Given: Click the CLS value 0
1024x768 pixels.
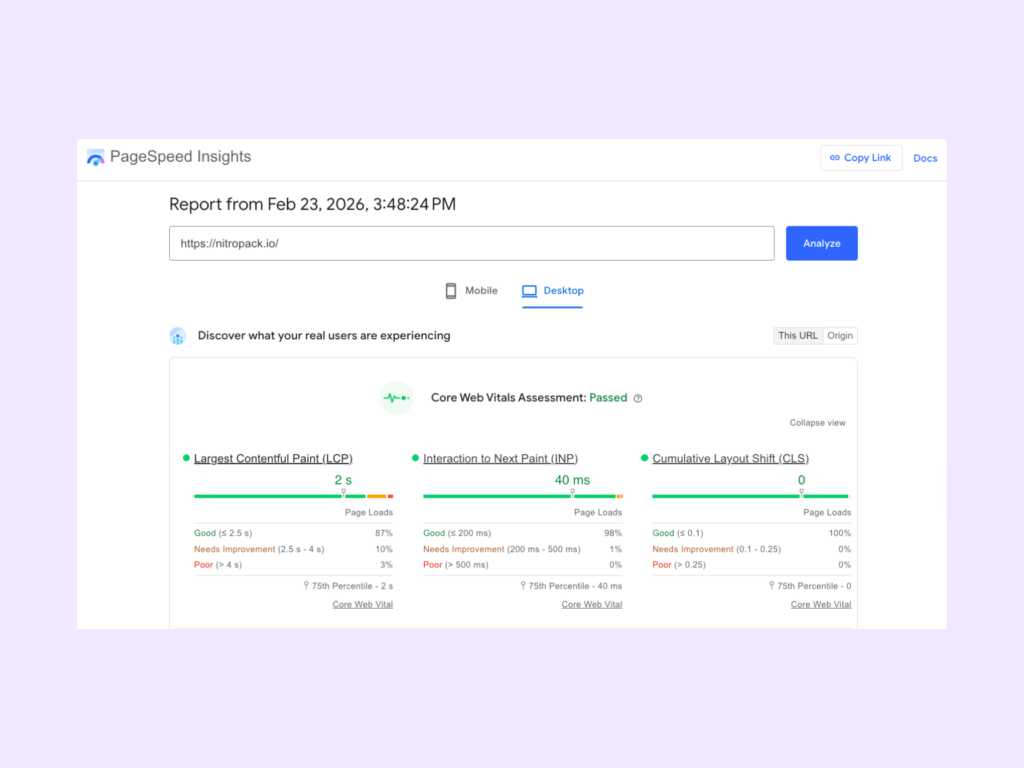Looking at the screenshot, I should (x=801, y=480).
